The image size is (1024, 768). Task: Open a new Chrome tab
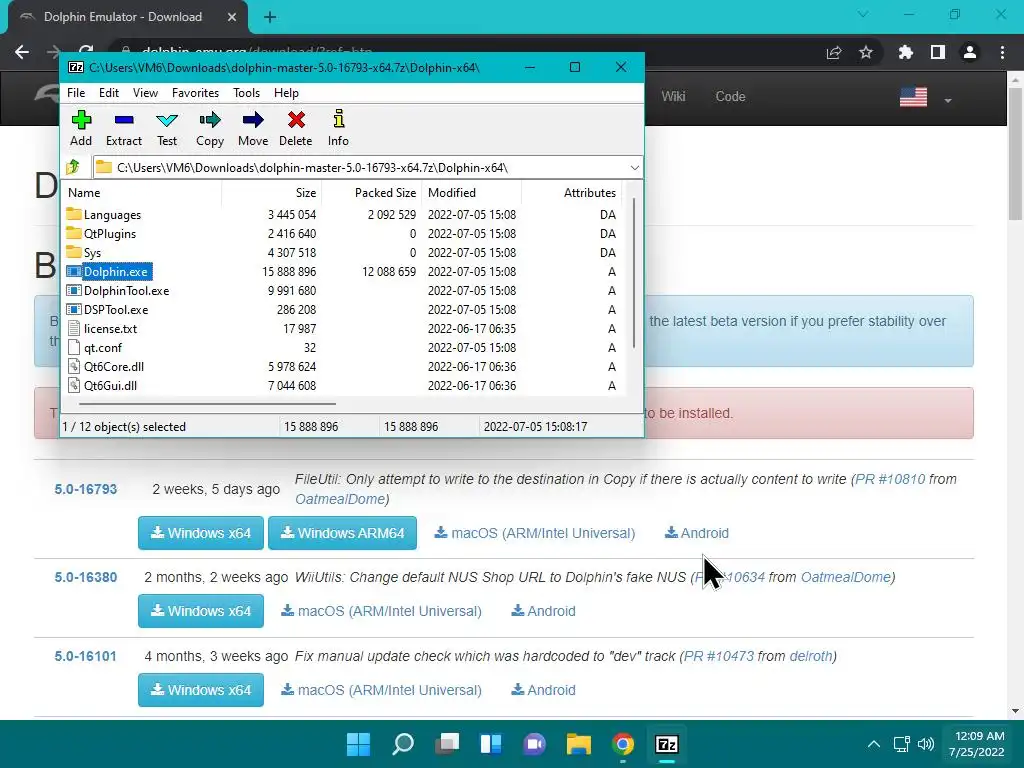tap(270, 17)
